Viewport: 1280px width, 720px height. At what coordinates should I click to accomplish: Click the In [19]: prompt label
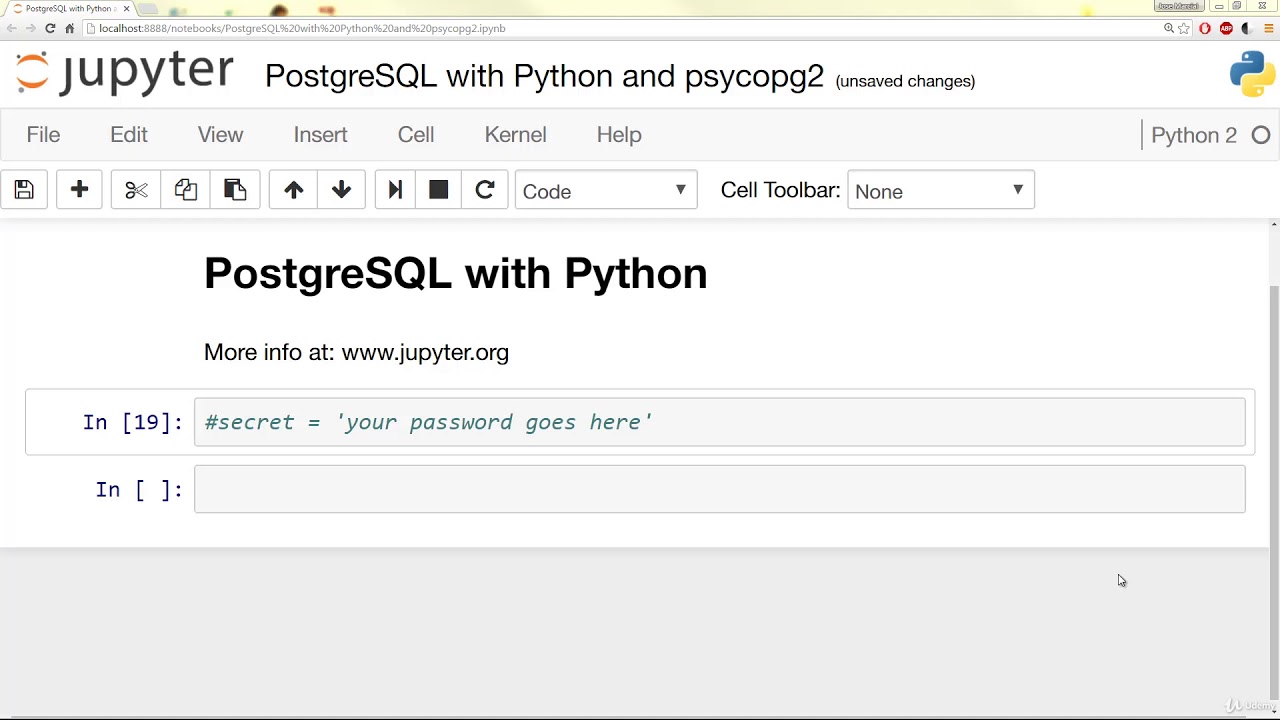133,422
